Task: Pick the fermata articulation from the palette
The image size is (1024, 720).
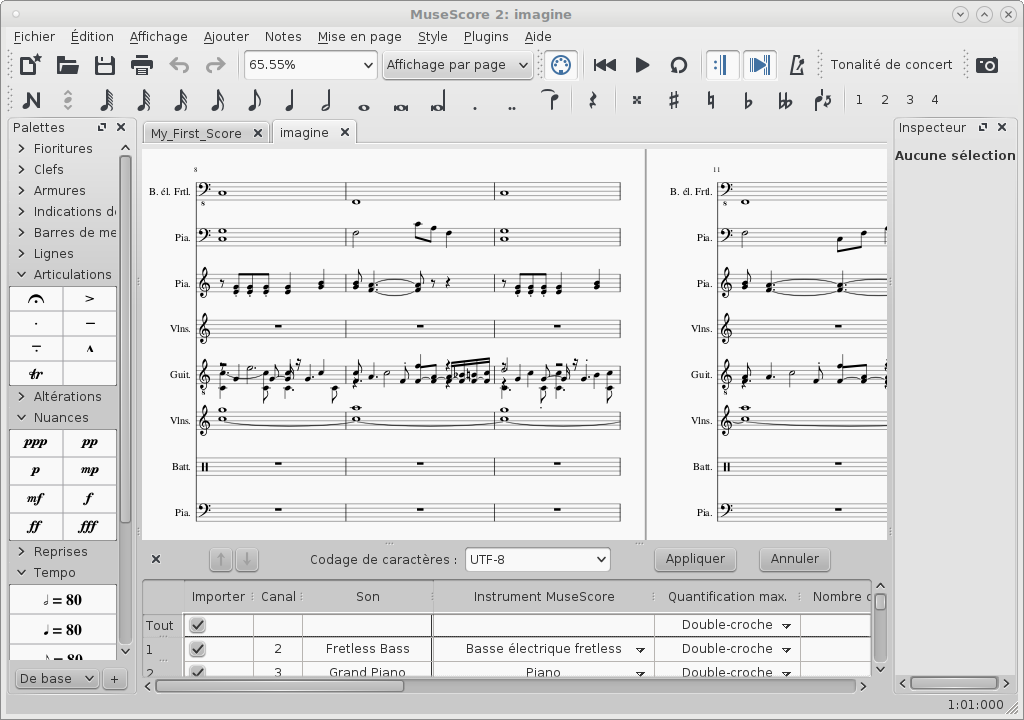Action: pyautogui.click(x=36, y=299)
